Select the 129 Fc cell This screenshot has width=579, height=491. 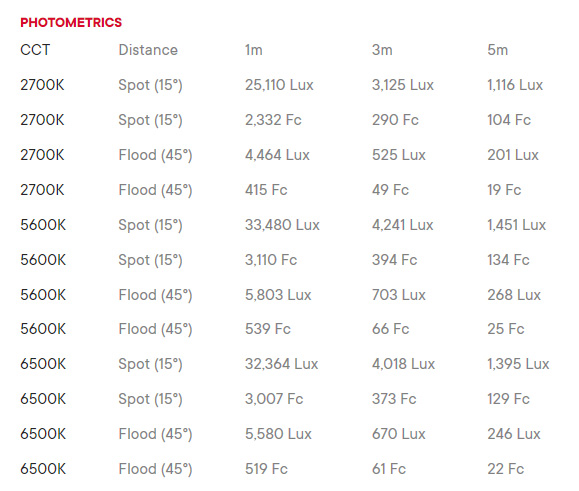508,399
